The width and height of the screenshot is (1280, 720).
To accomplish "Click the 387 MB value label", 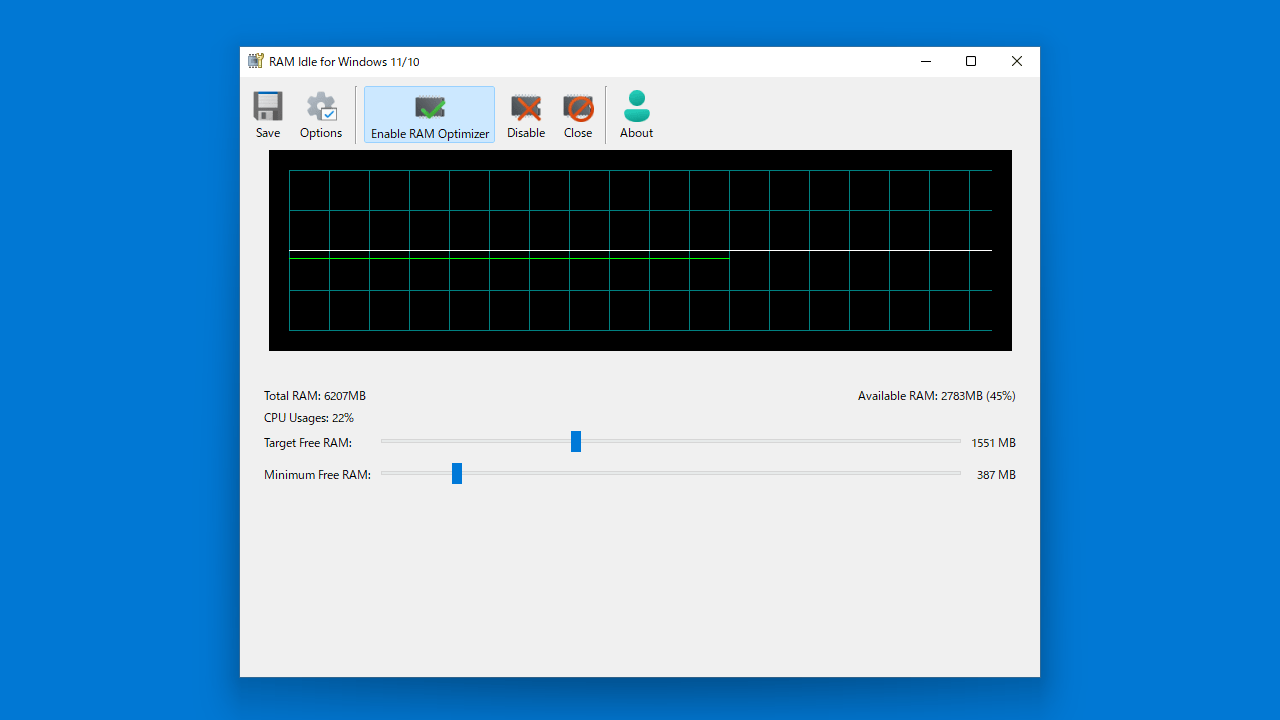I will point(996,475).
